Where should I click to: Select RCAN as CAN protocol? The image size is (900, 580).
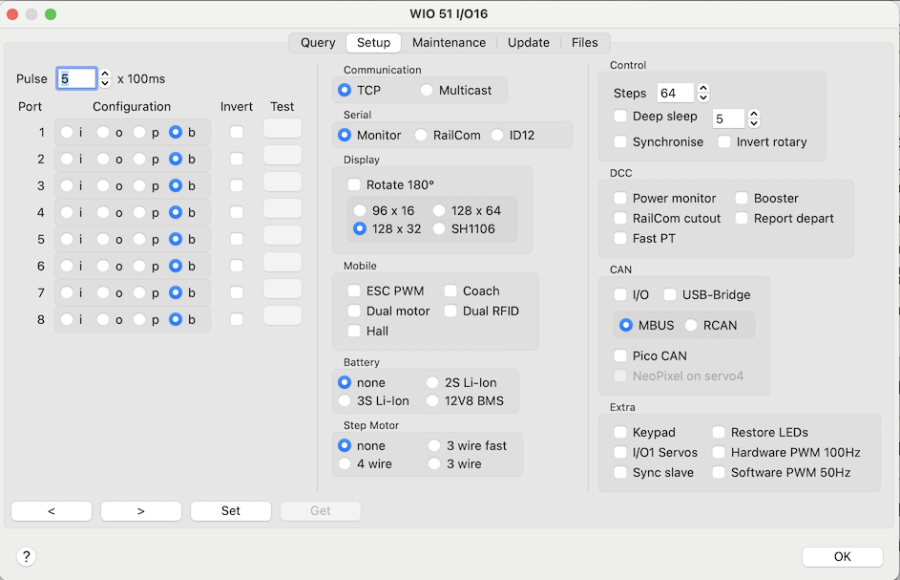tap(691, 325)
